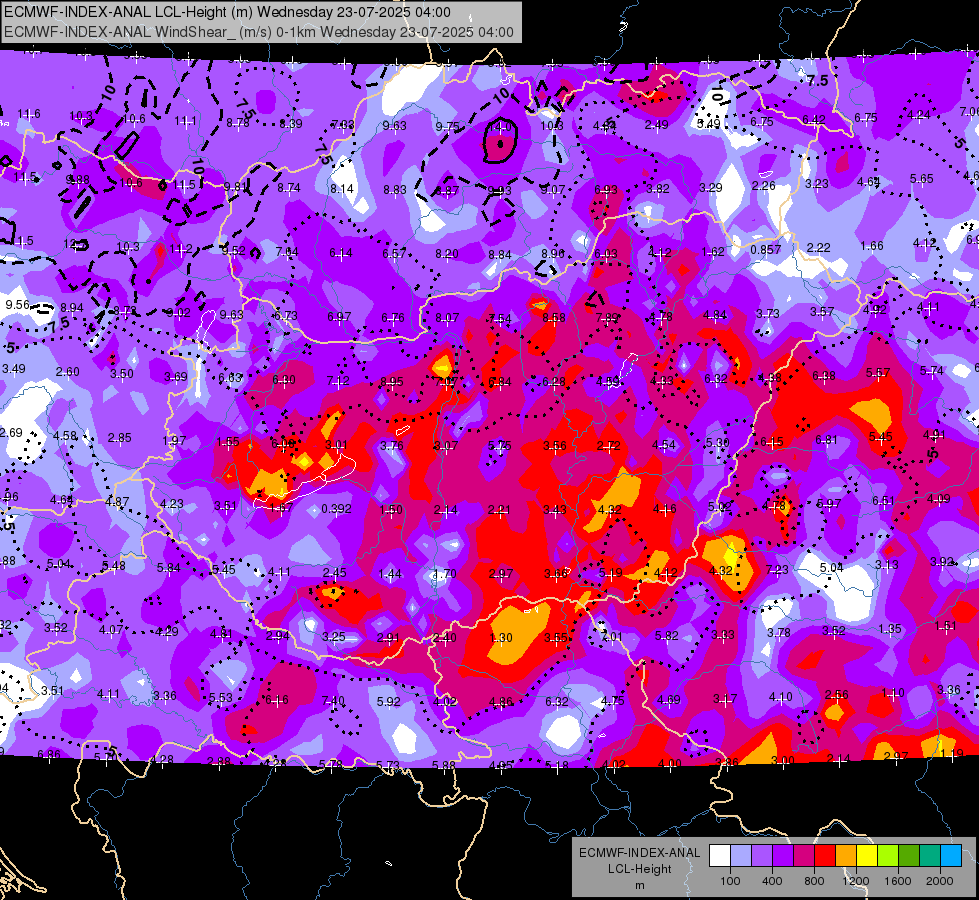Click the wind shear value 2.45
Screen dimensions: 979x900
pos(335,572)
